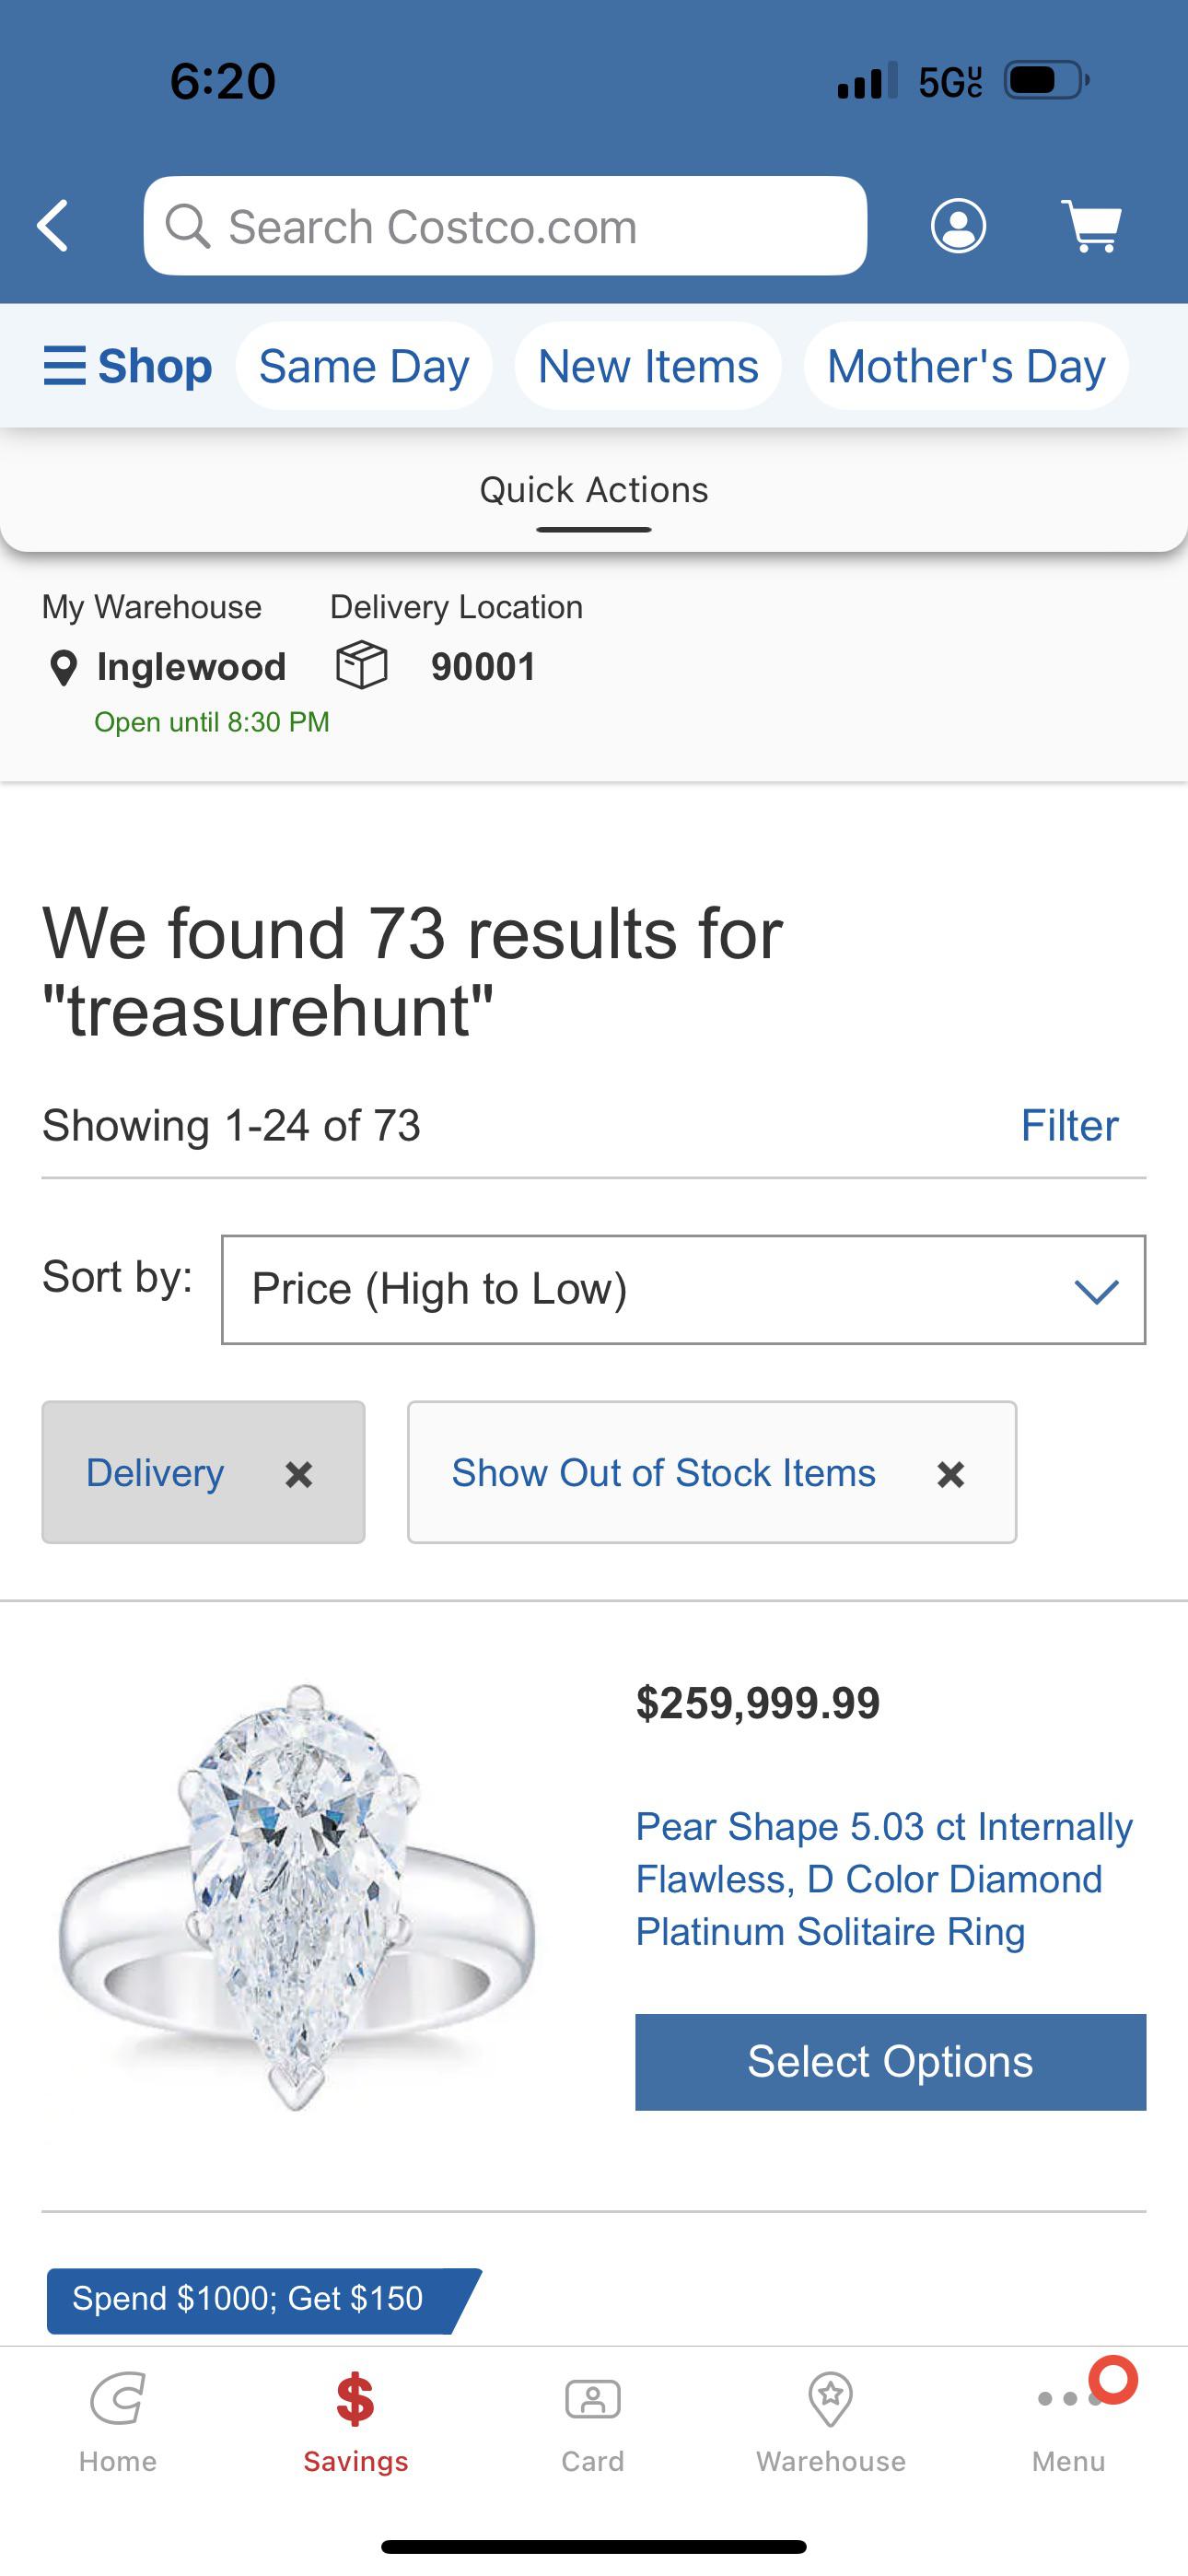Viewport: 1188px width, 2576px height.
Task: Open the Card tab icon
Action: click(593, 2418)
